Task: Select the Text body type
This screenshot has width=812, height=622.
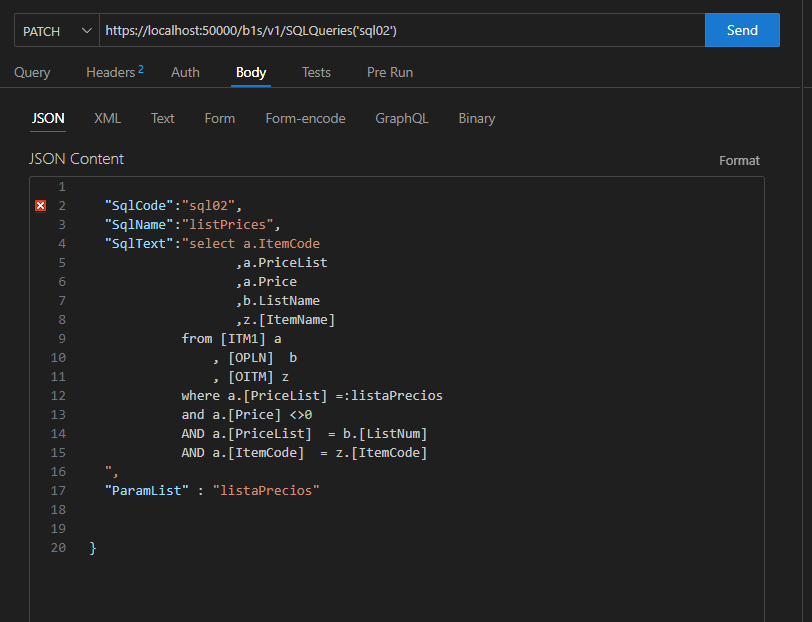Action: coord(162,118)
